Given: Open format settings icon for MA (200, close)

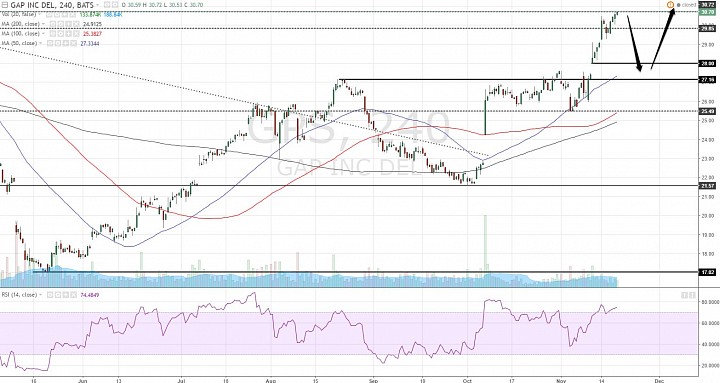Looking at the screenshot, I should [x=60, y=24].
